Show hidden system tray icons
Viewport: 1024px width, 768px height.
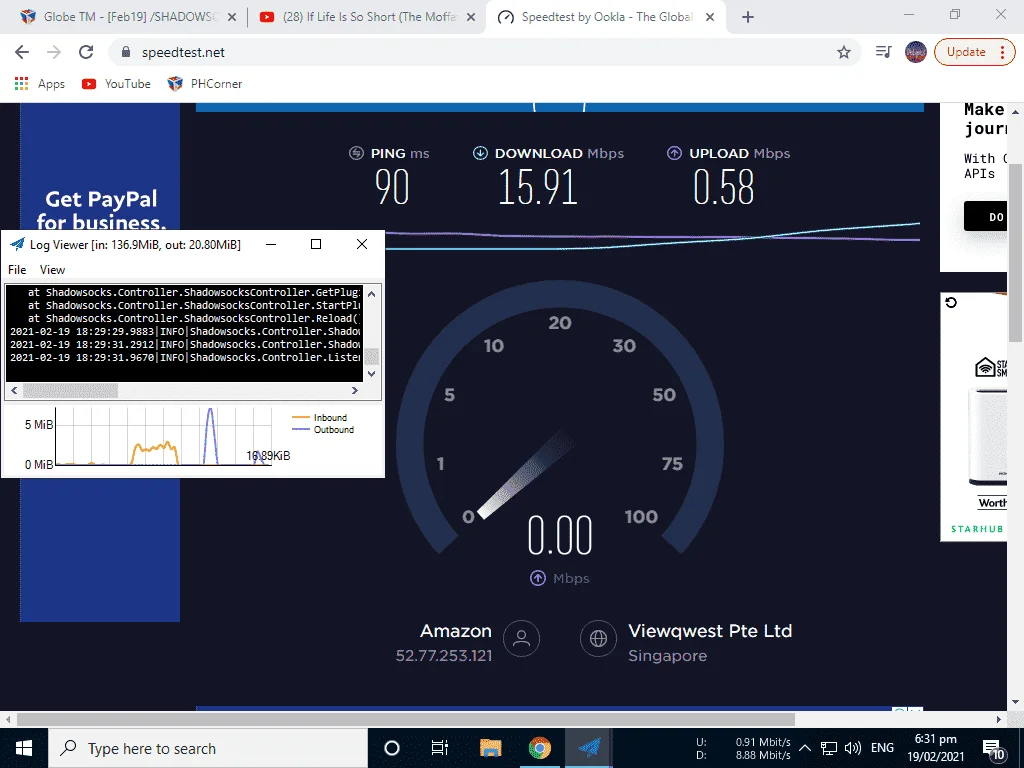pos(805,748)
